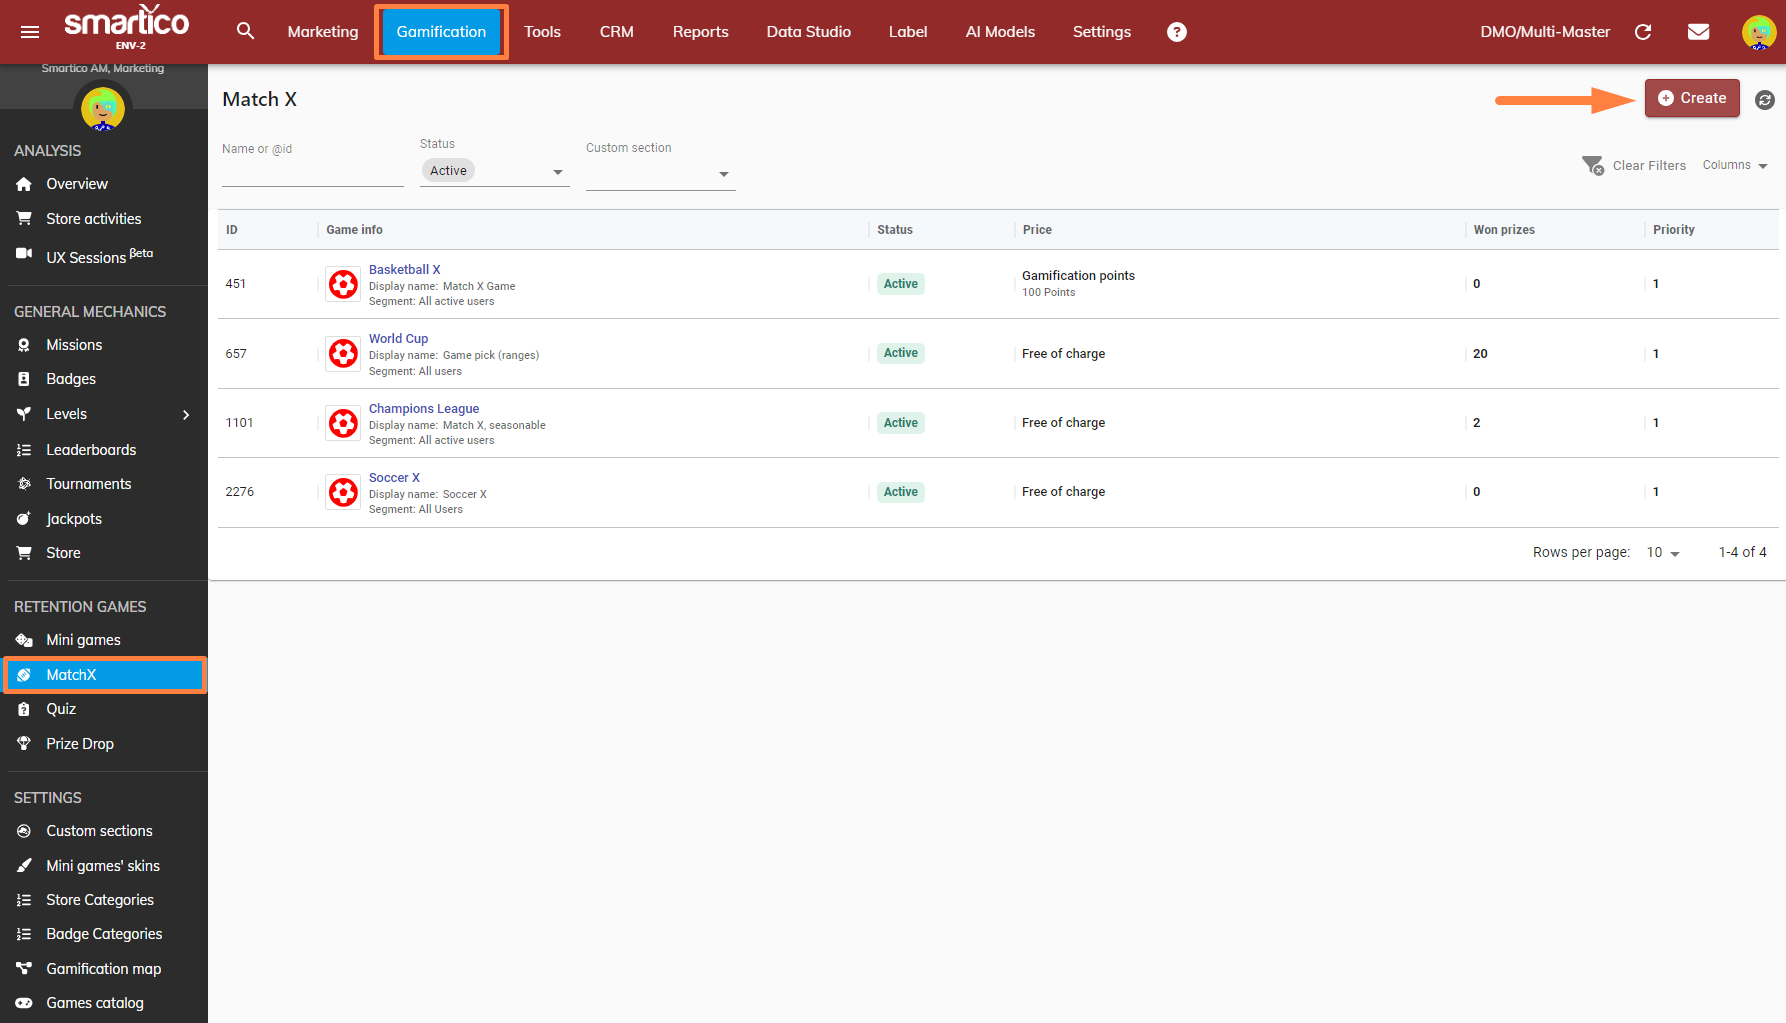
Task: Change the rows per page value
Action: 1663,553
